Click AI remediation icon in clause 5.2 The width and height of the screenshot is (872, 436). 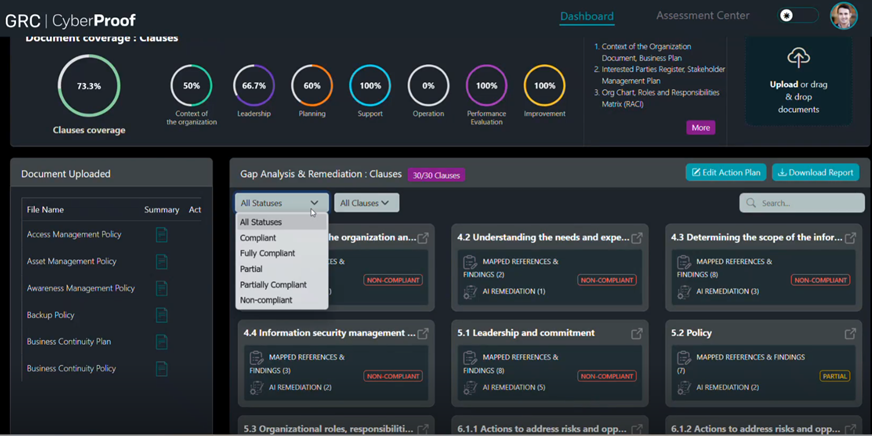[x=683, y=387]
